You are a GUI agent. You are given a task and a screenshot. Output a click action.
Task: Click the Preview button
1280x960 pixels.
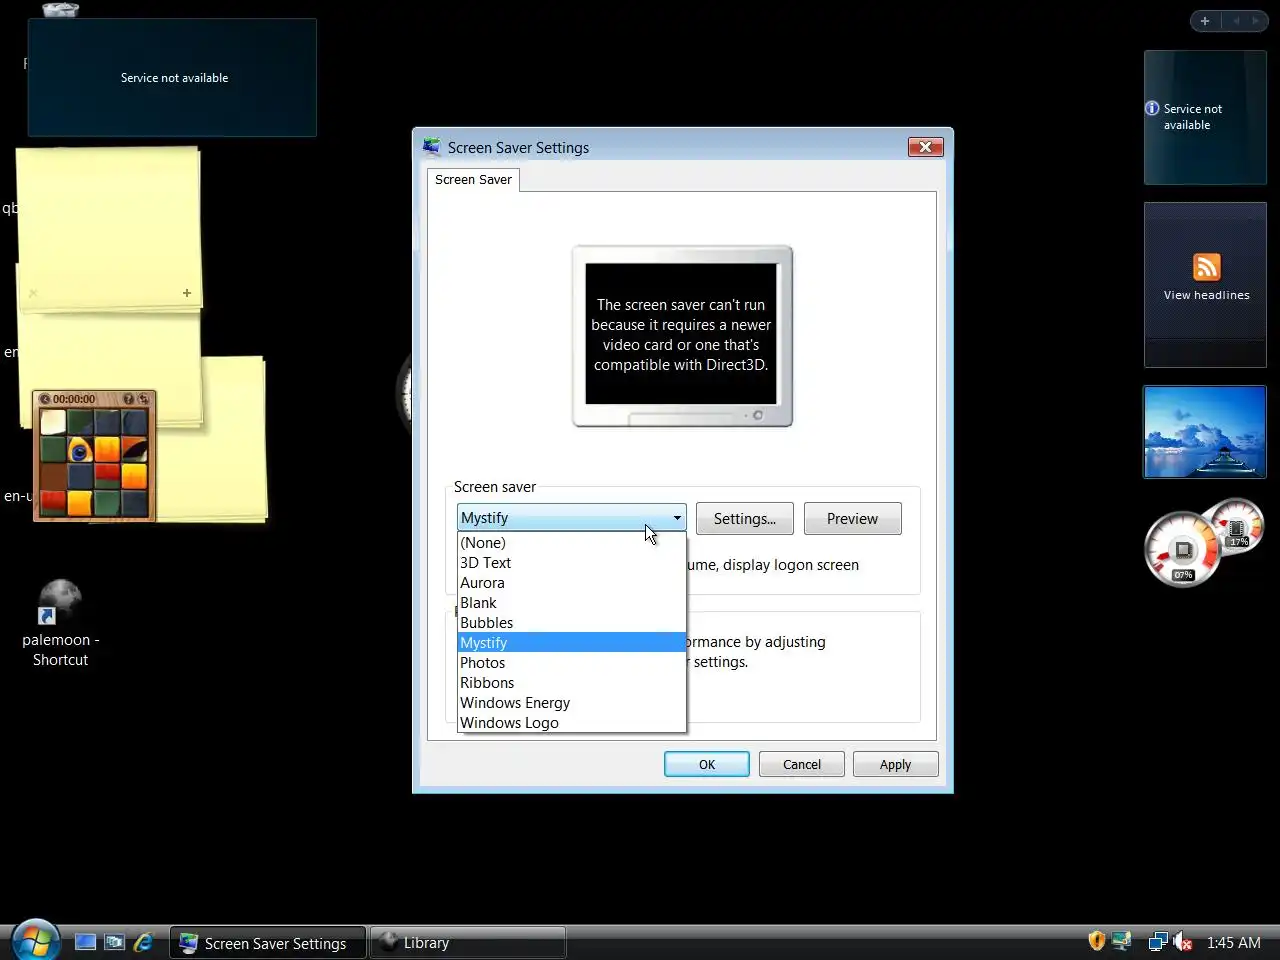coord(852,519)
